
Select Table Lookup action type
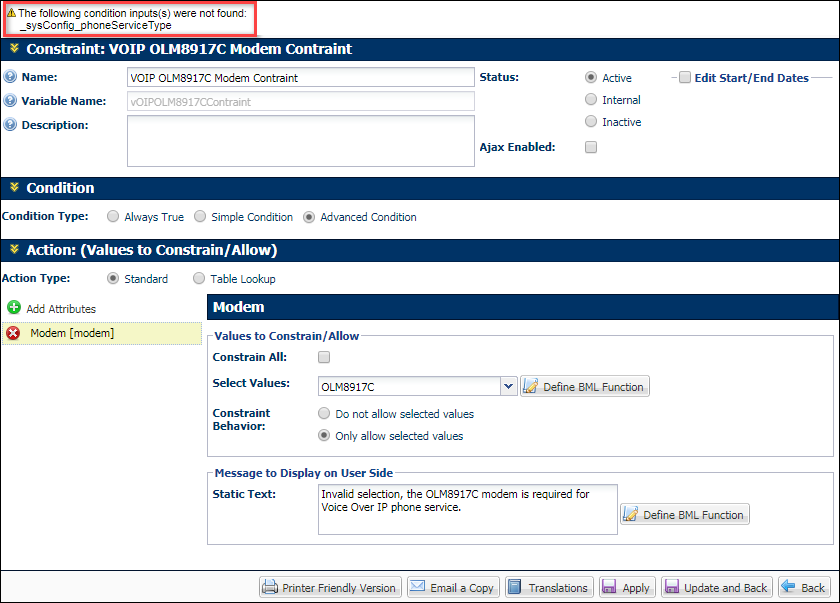pyautogui.click(x=199, y=278)
